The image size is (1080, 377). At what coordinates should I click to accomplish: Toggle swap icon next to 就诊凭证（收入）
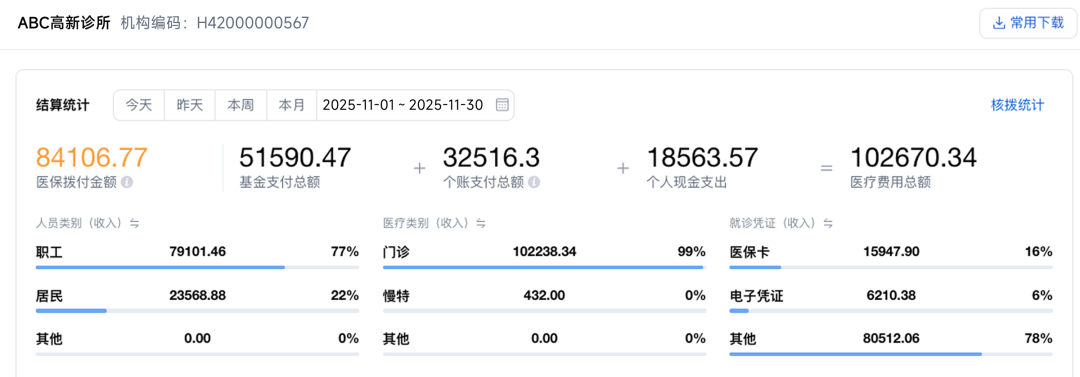(829, 223)
